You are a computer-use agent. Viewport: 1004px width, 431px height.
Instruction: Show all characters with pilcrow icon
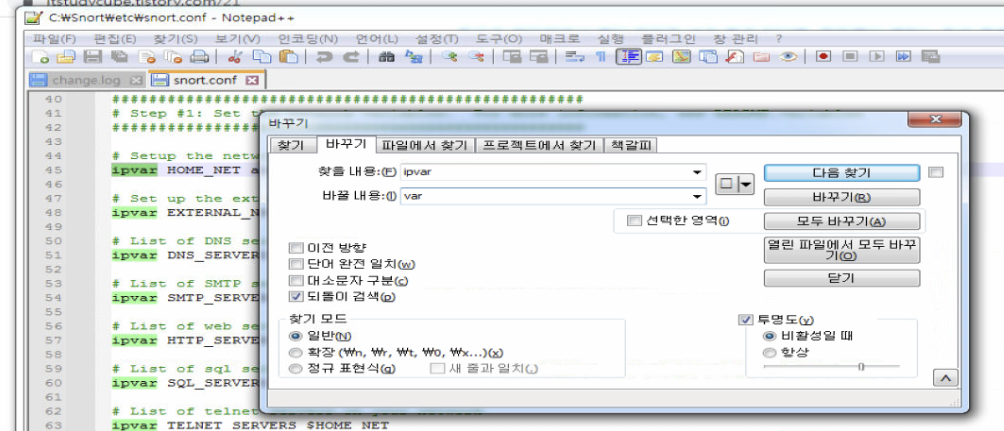601,57
